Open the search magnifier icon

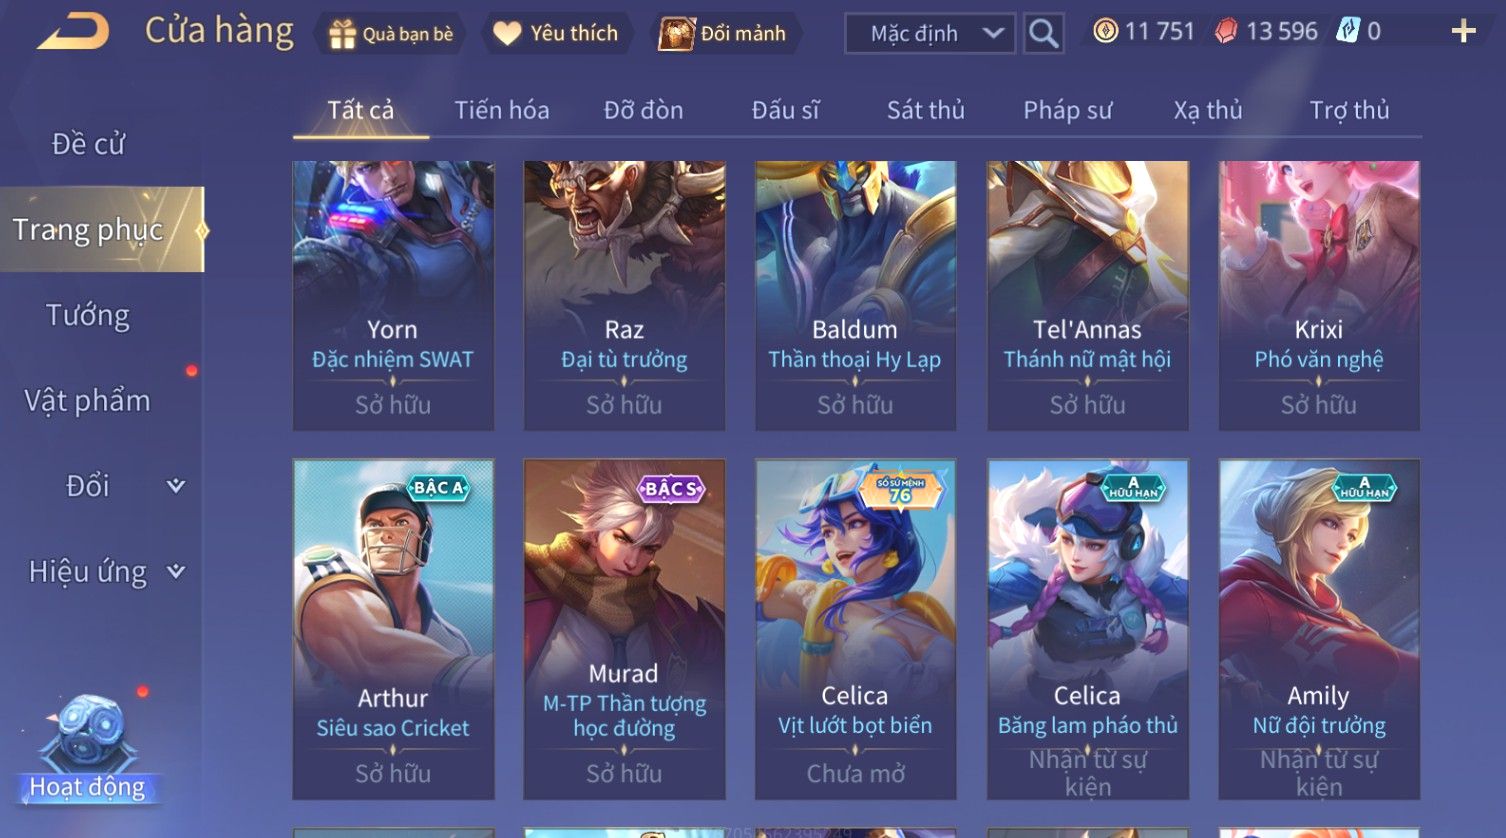click(x=1043, y=33)
